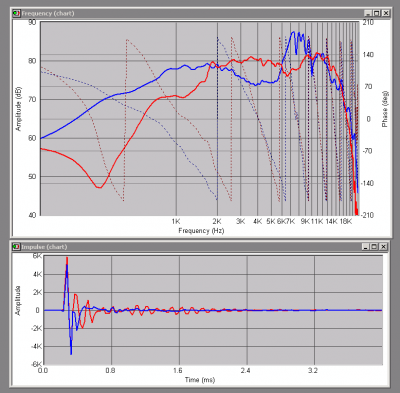The height and width of the screenshot is (393, 400).
Task: Click the 3K frequency tick label
Action: (241, 221)
